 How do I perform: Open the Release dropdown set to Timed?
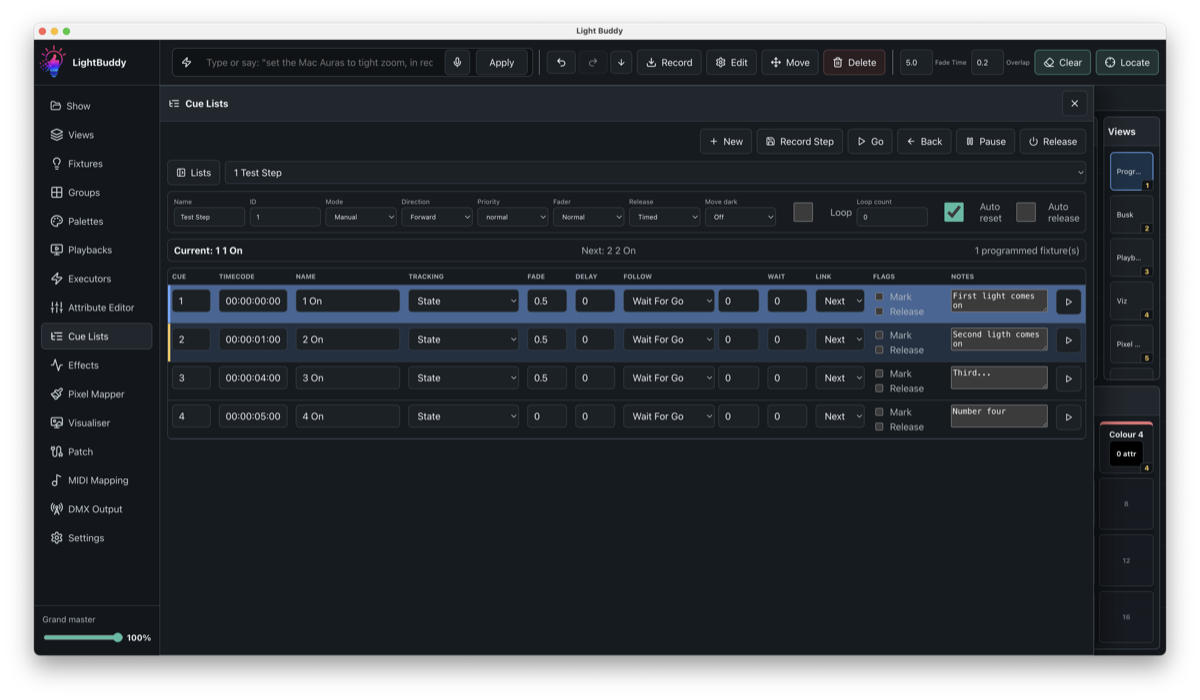pyautogui.click(x=664, y=217)
